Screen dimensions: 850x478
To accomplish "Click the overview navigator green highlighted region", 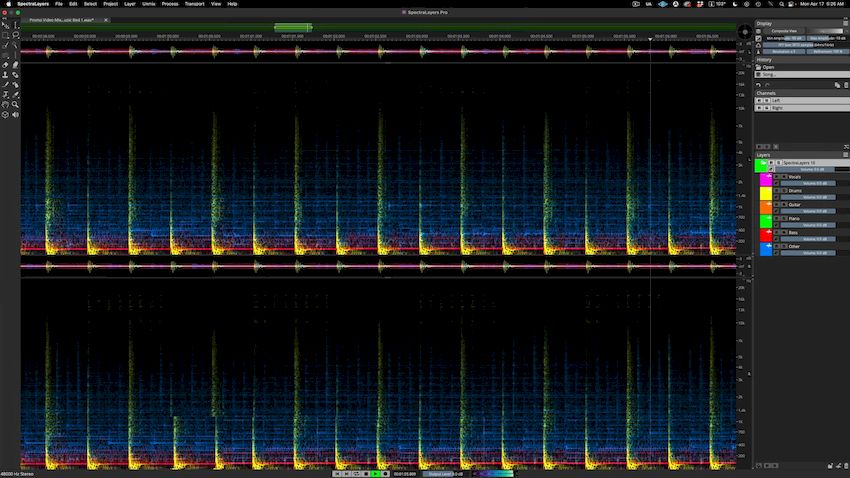I will (293, 27).
